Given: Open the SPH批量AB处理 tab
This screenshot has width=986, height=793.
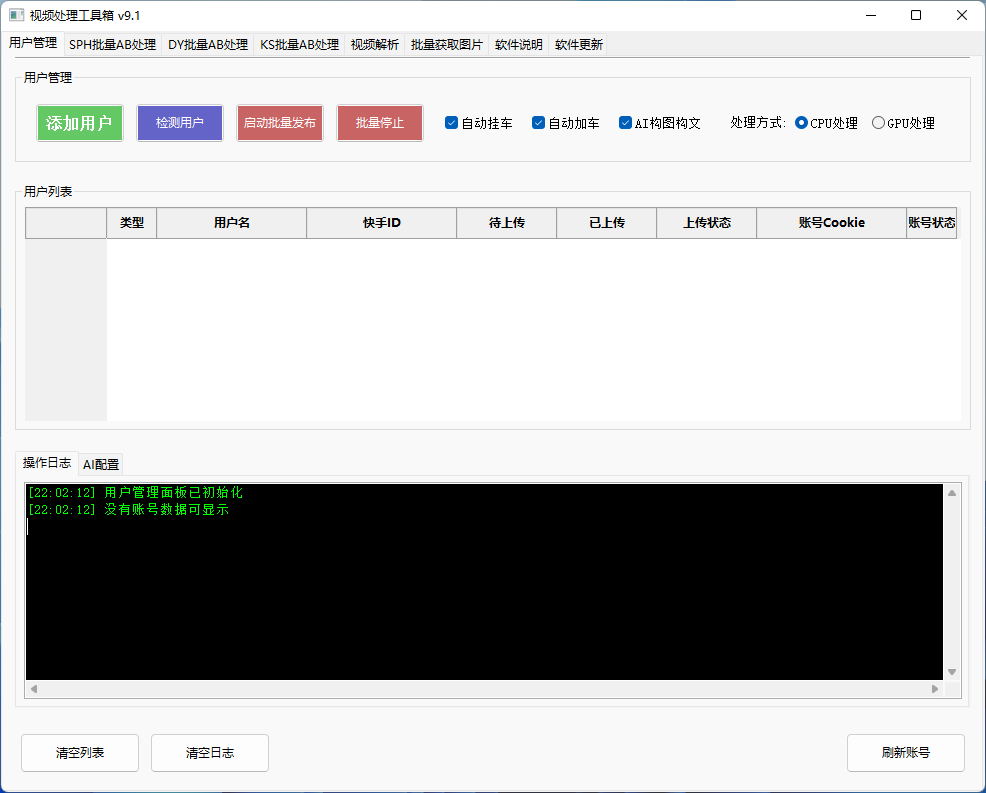Looking at the screenshot, I should [113, 45].
